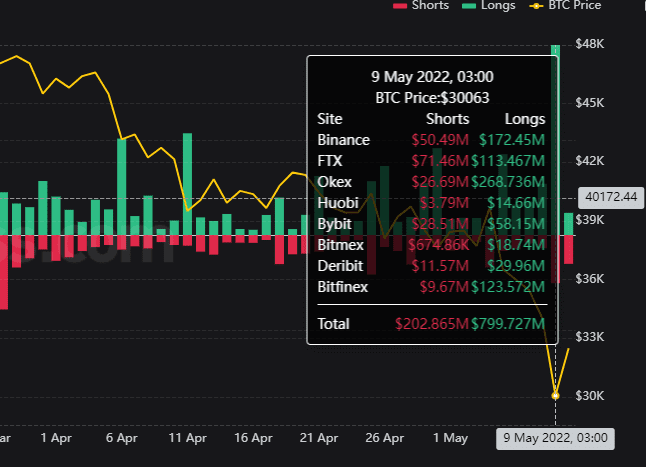
Task: Click the total longs value $799.727M
Action: pyautogui.click(x=508, y=324)
